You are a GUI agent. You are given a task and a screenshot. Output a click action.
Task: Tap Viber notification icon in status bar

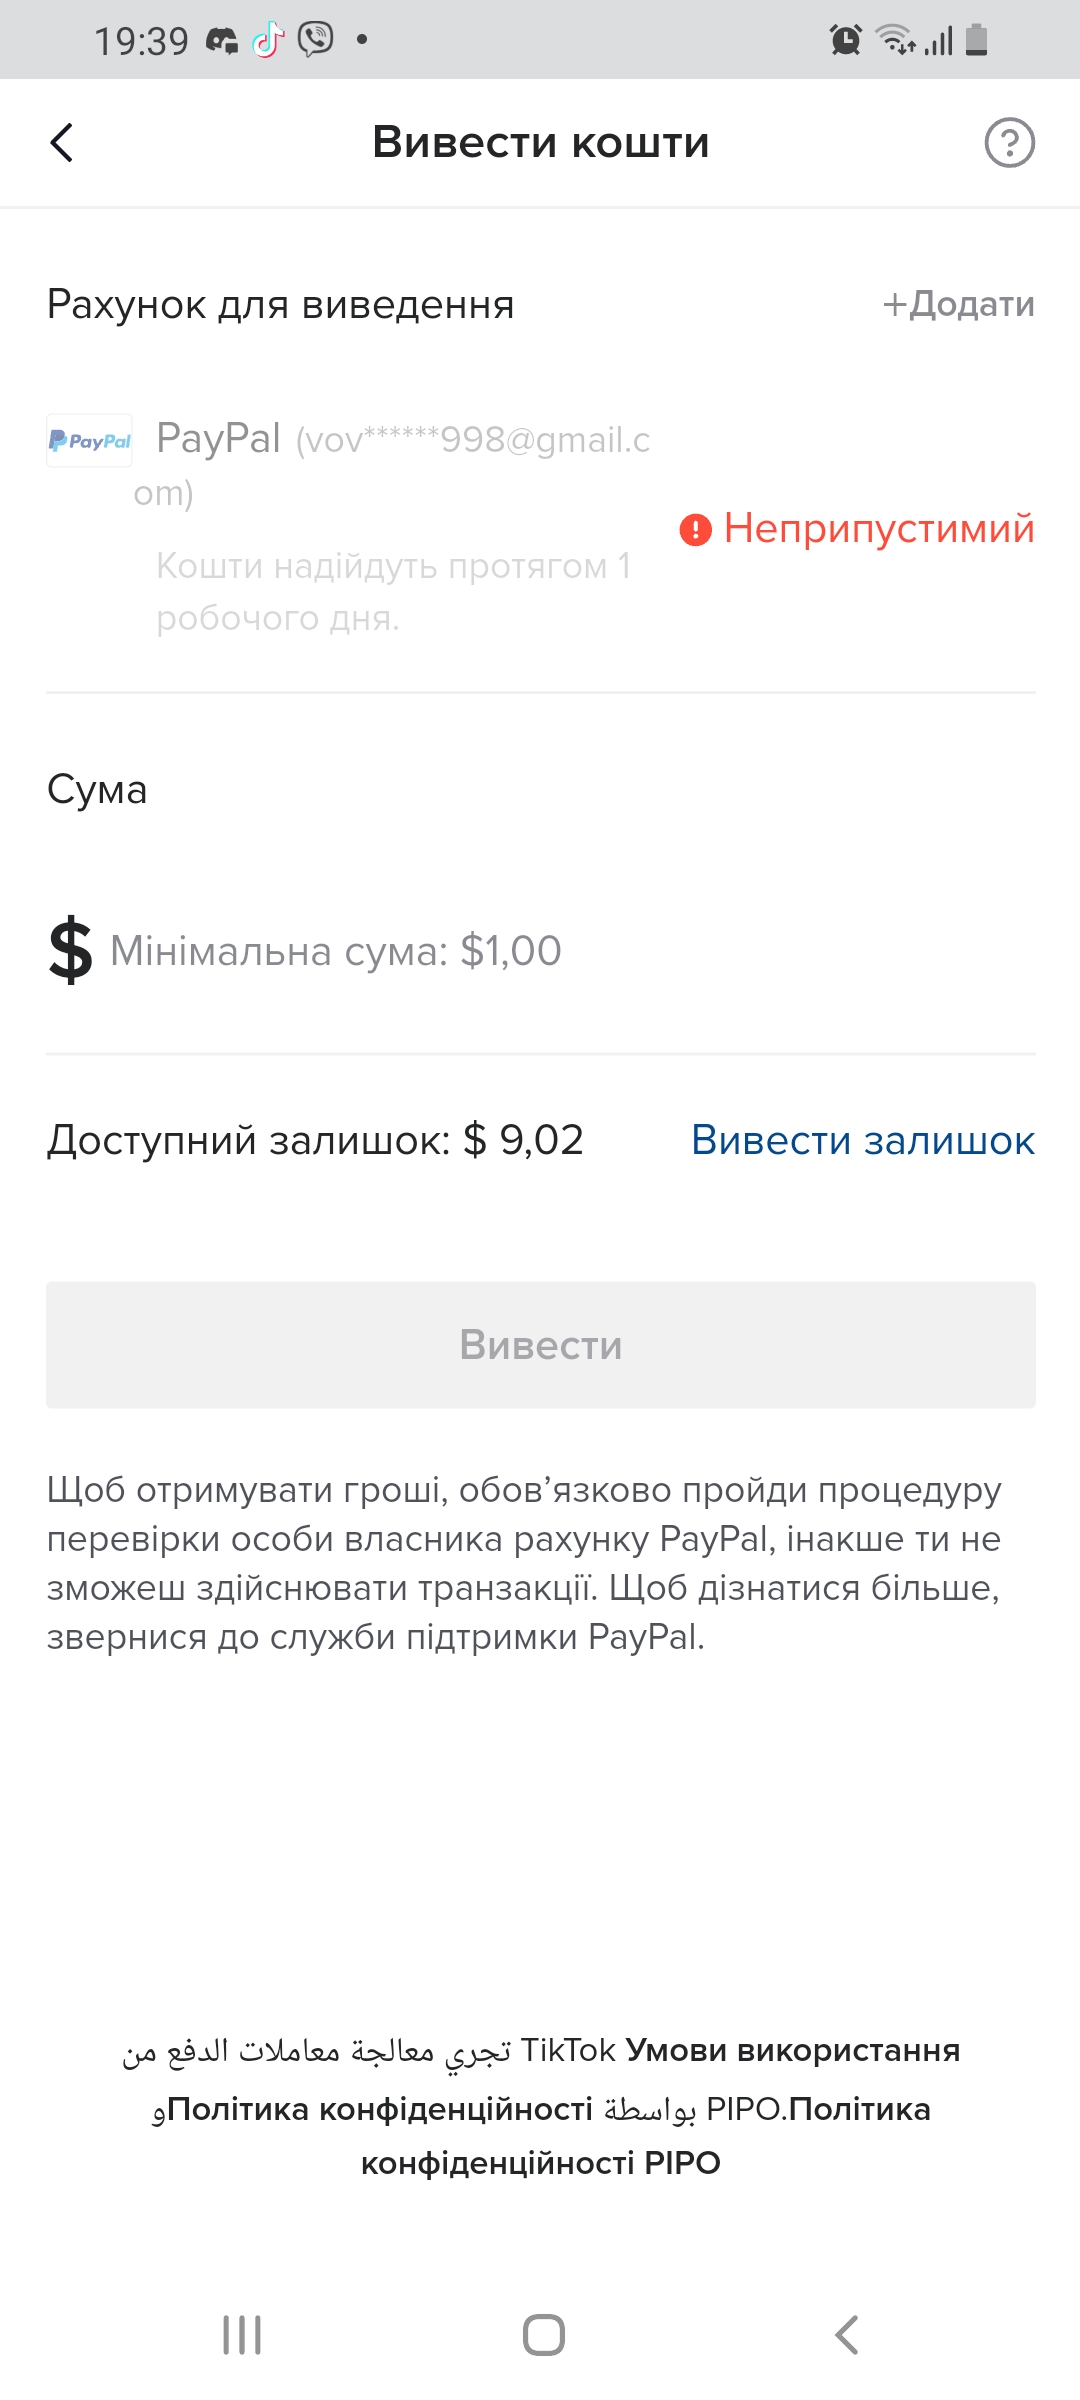tap(316, 40)
